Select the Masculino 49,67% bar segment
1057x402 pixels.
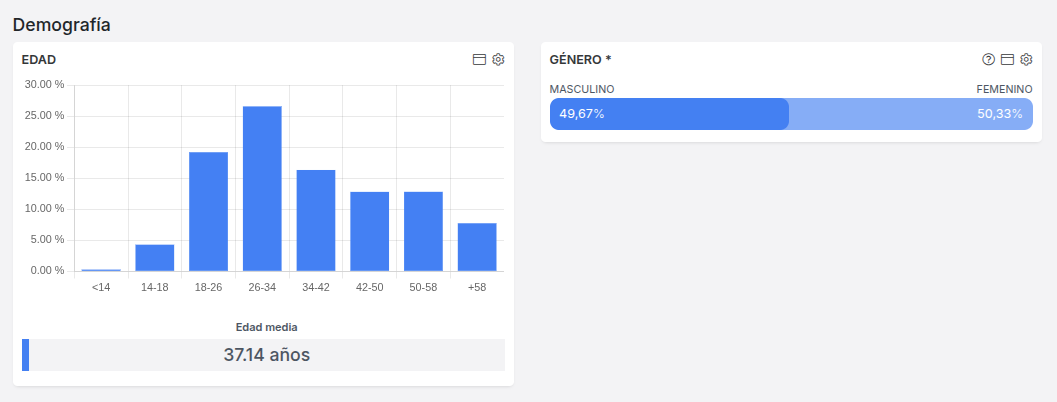[x=669, y=114]
